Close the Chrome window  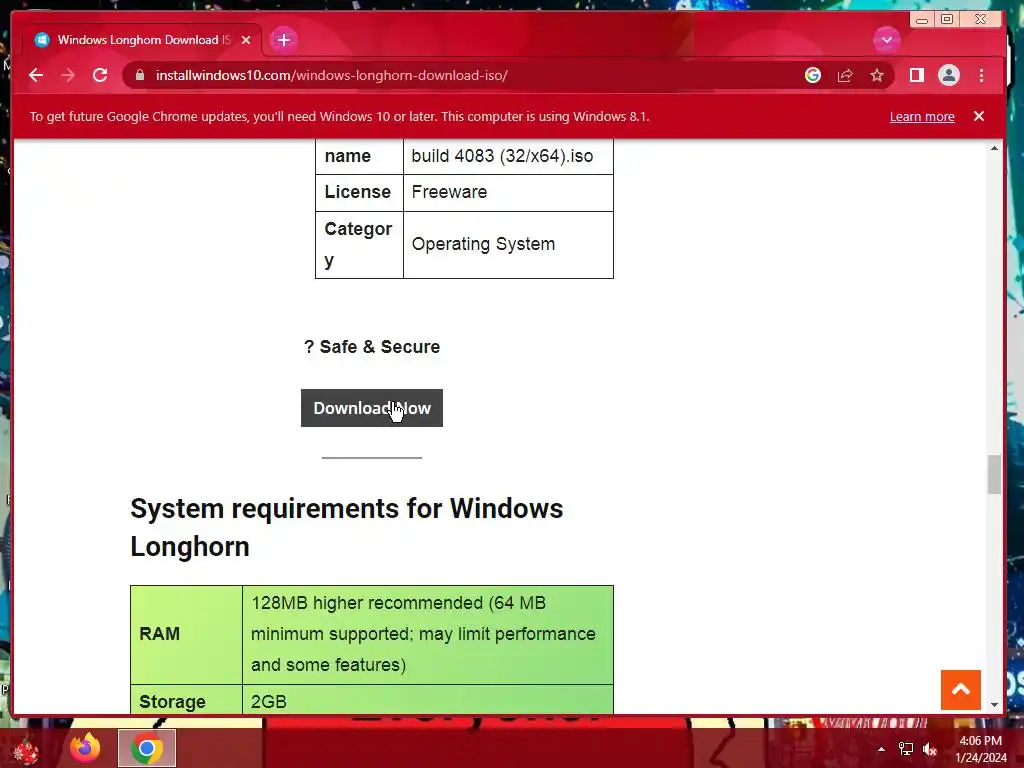pos(980,20)
